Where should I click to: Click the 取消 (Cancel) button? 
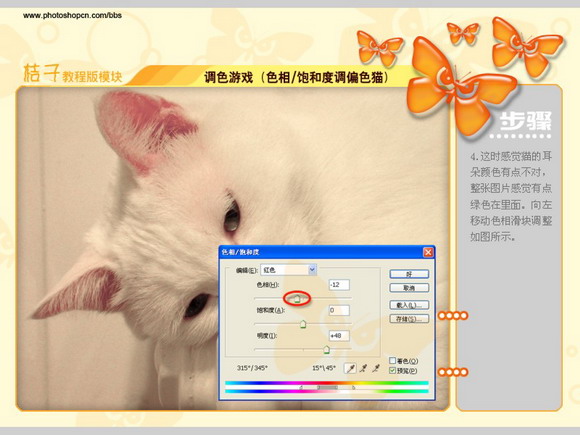(409, 288)
